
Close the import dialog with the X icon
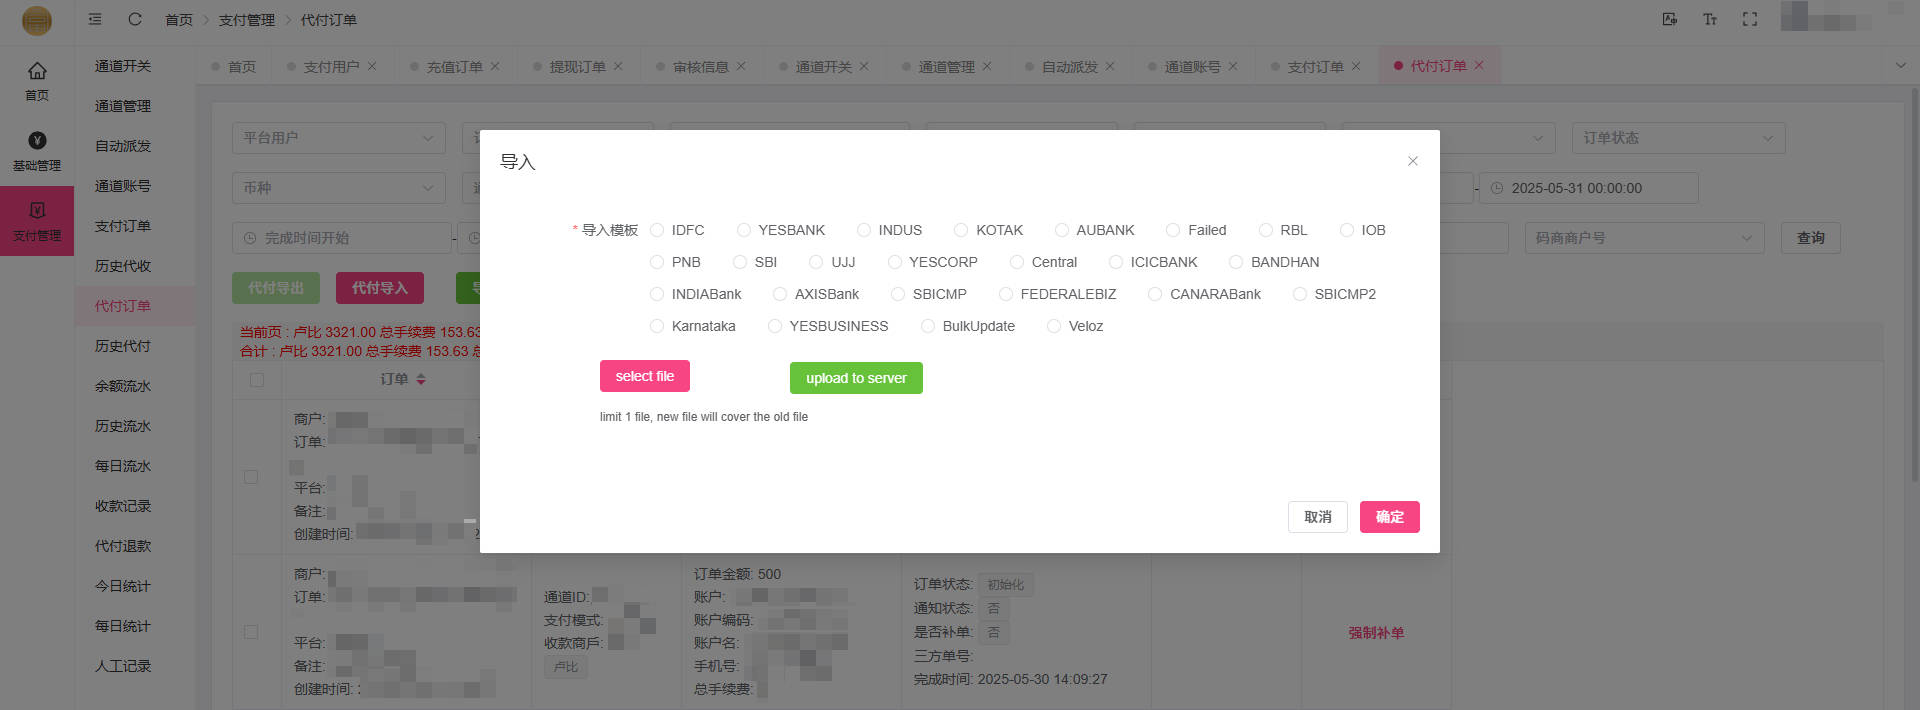(x=1412, y=161)
